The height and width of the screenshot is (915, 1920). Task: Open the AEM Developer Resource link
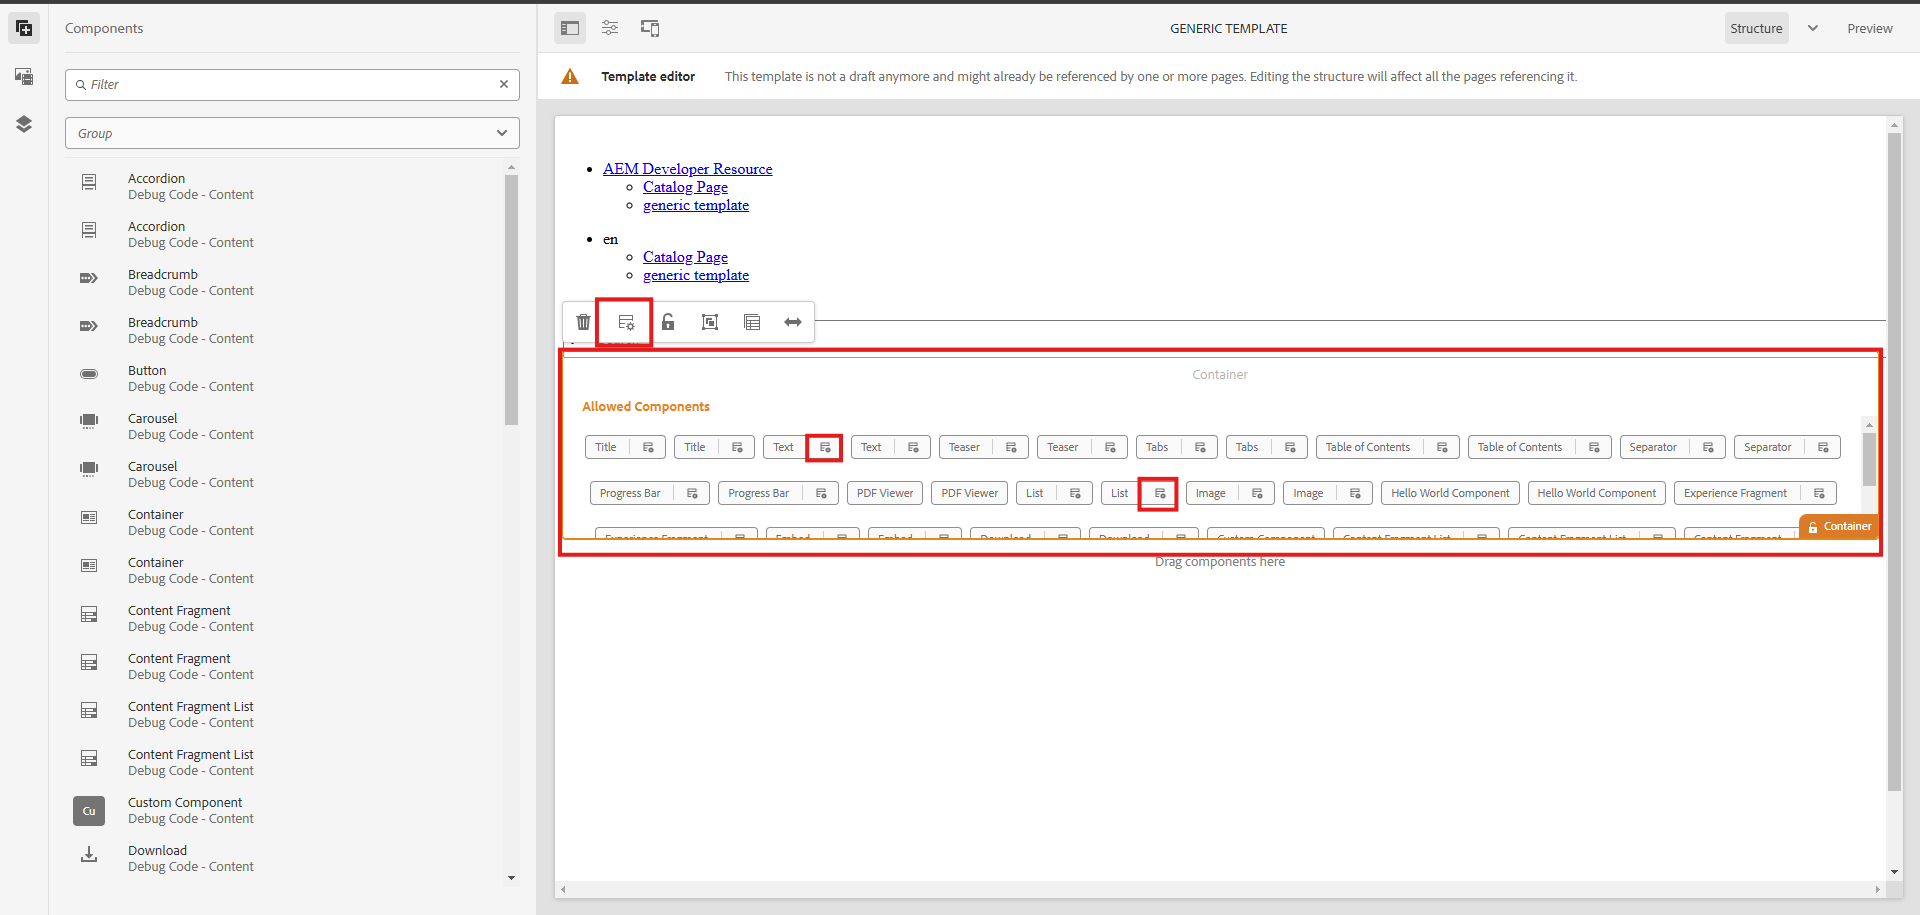(x=687, y=169)
